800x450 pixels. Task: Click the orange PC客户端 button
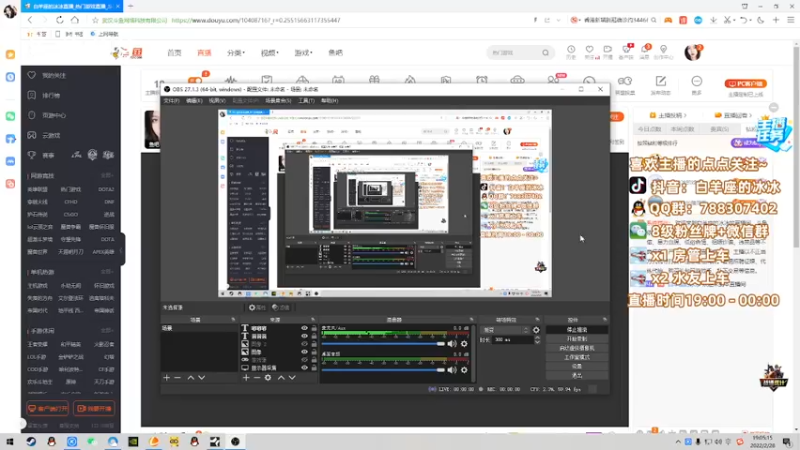pyautogui.click(x=745, y=83)
